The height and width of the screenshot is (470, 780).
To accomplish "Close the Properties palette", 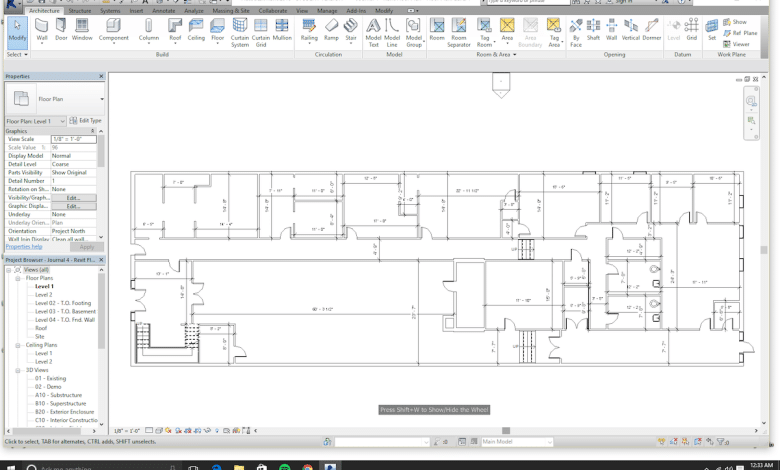I will tap(101, 76).
